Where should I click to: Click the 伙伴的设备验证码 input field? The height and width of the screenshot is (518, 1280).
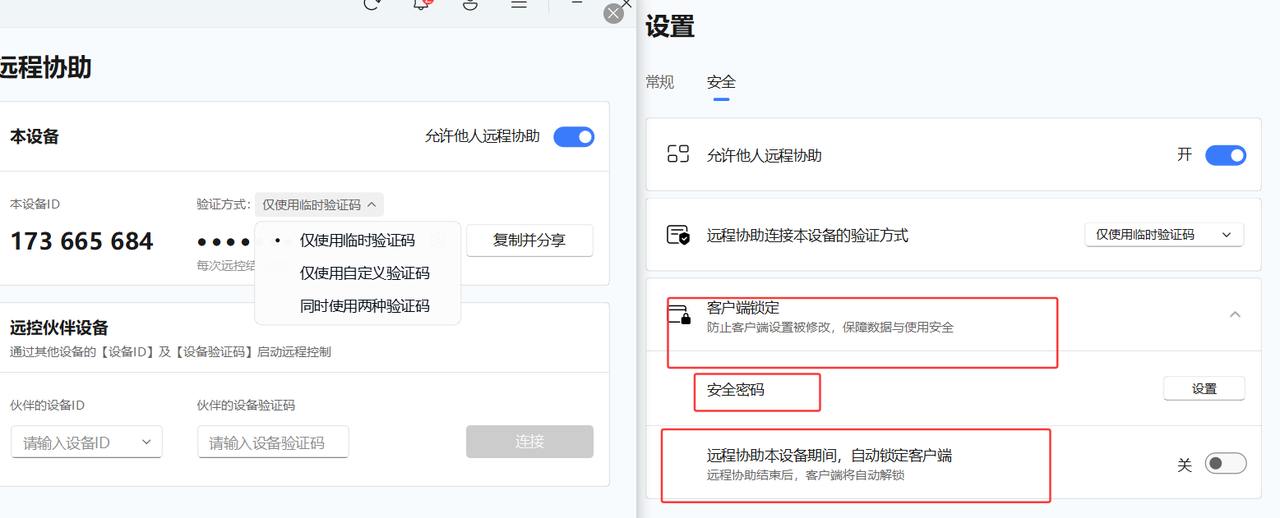tap(273, 442)
